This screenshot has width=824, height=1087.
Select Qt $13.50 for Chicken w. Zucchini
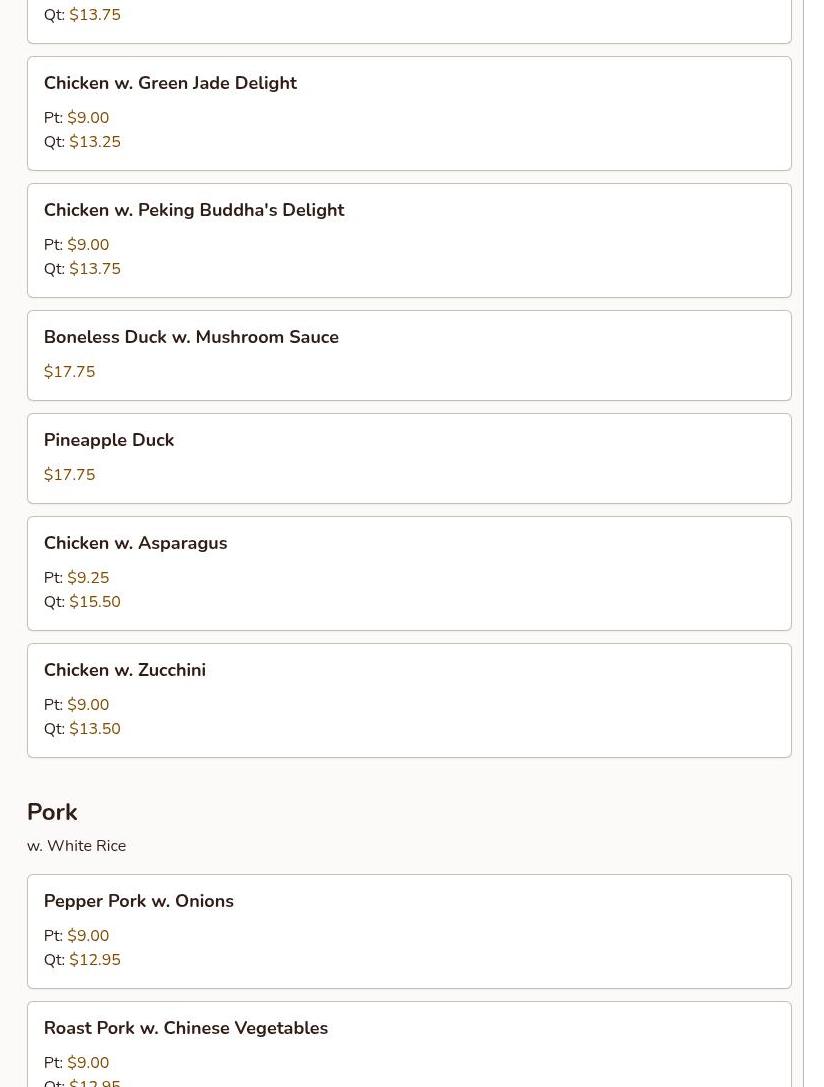tap(82, 729)
